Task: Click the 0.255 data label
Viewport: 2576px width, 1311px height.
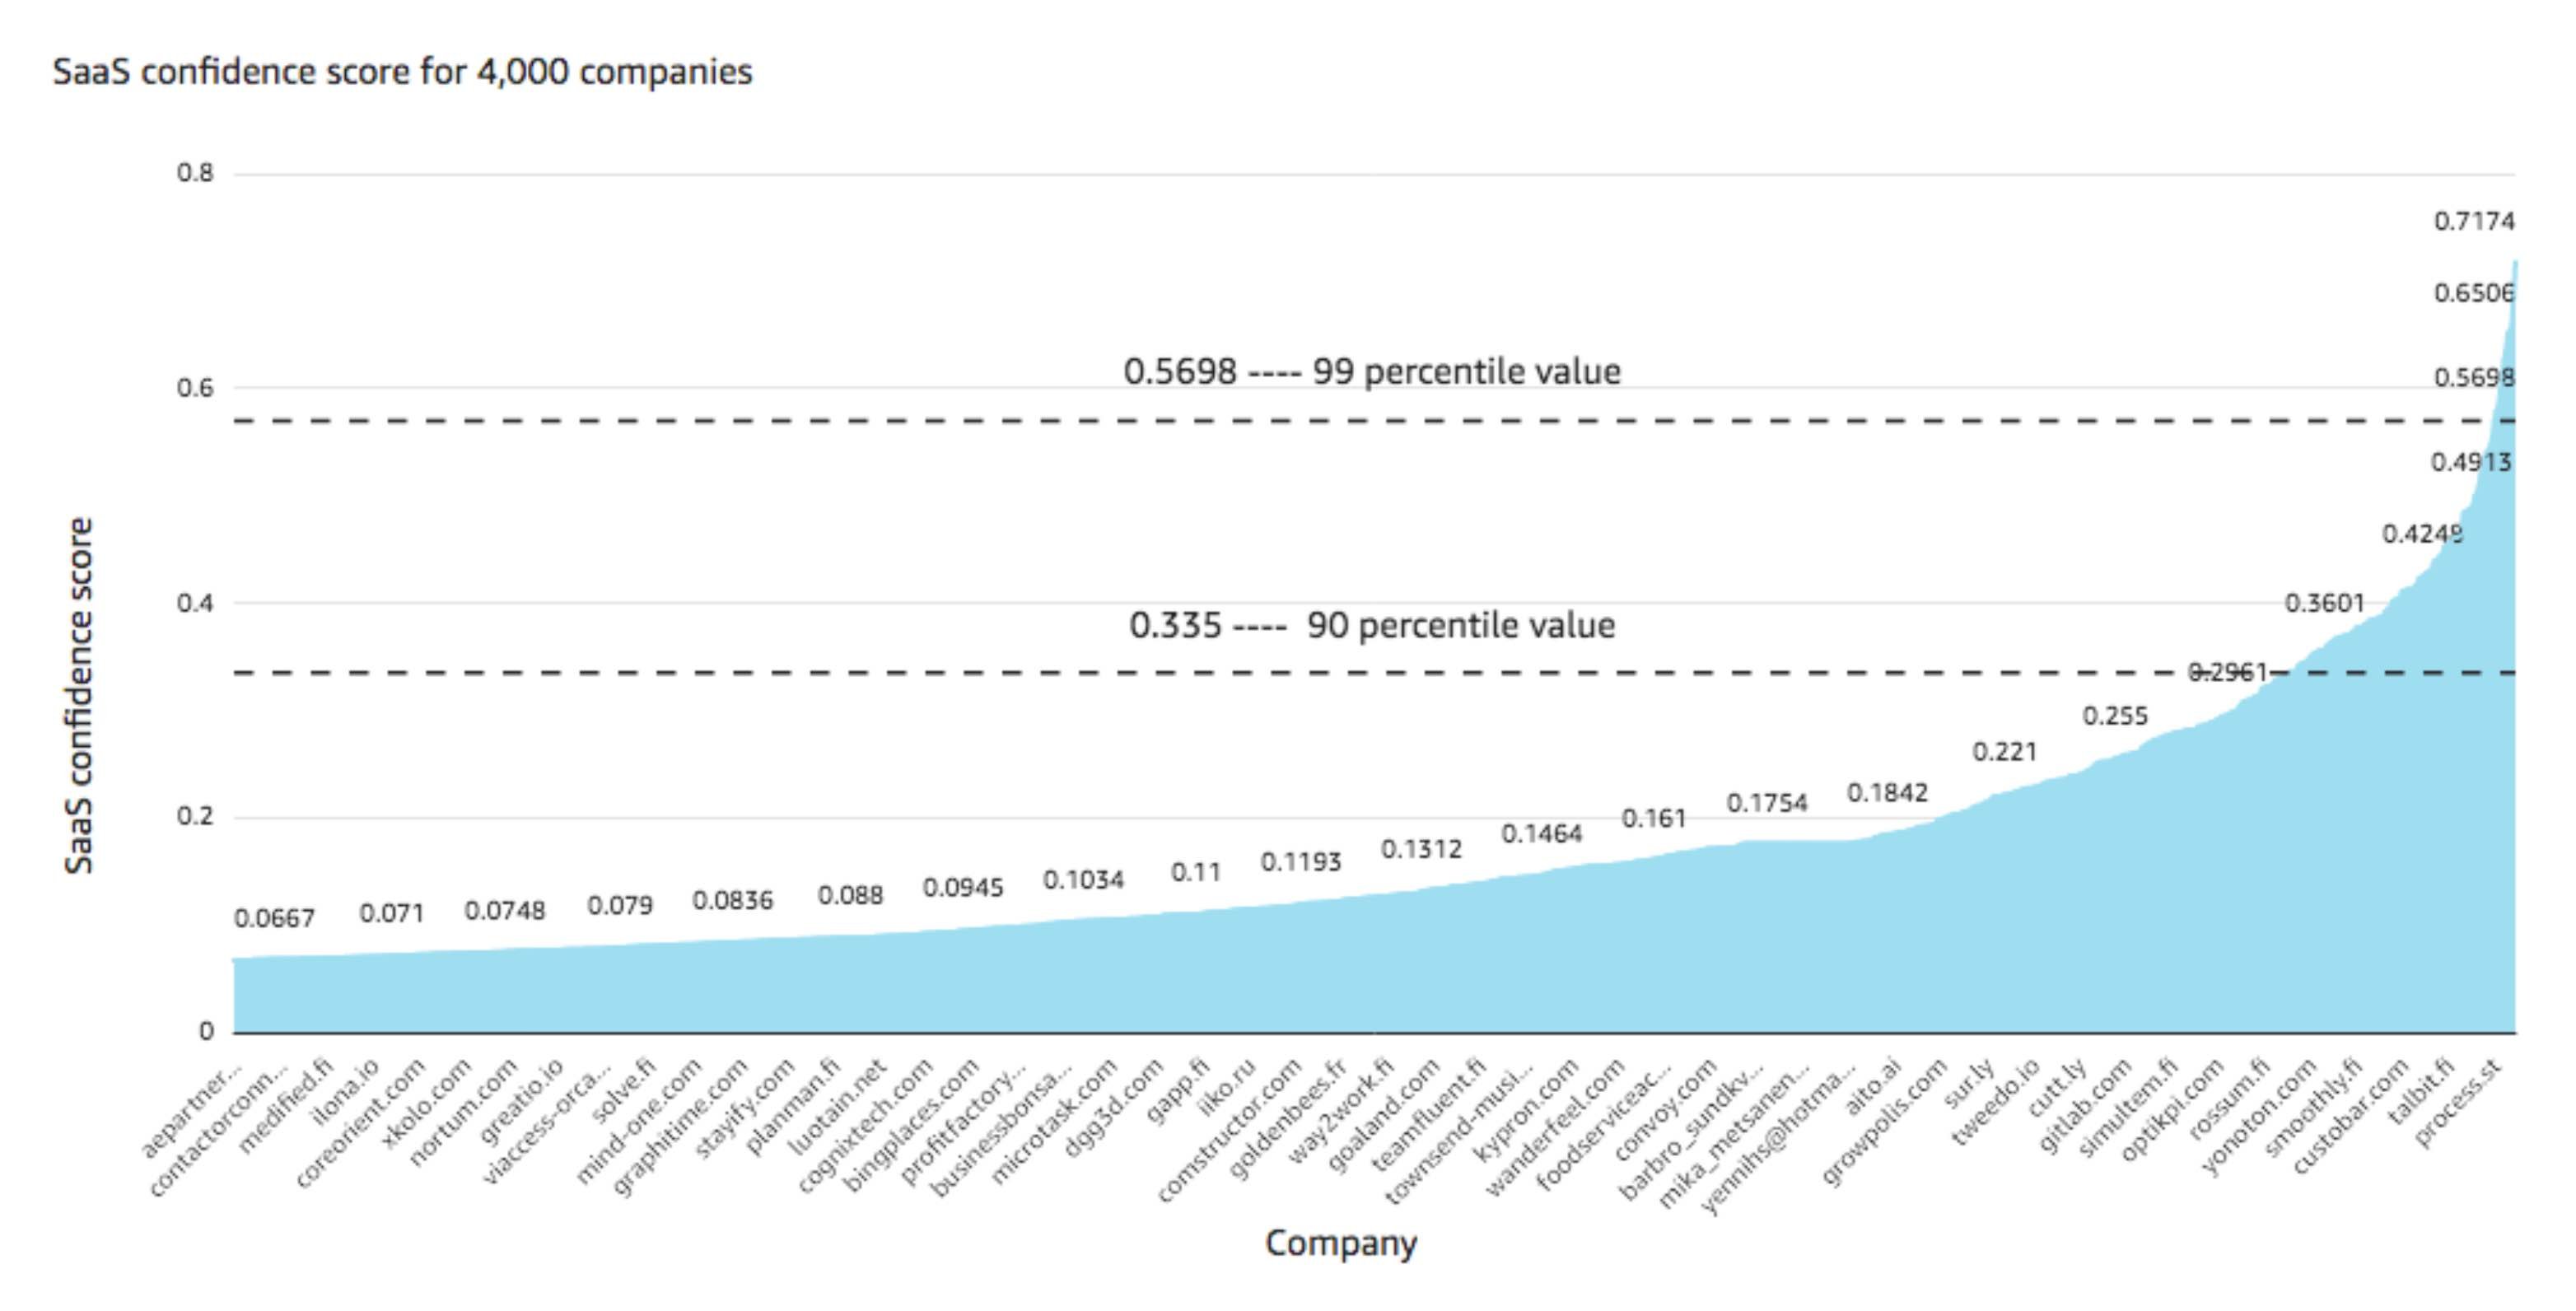Action: coord(2115,716)
